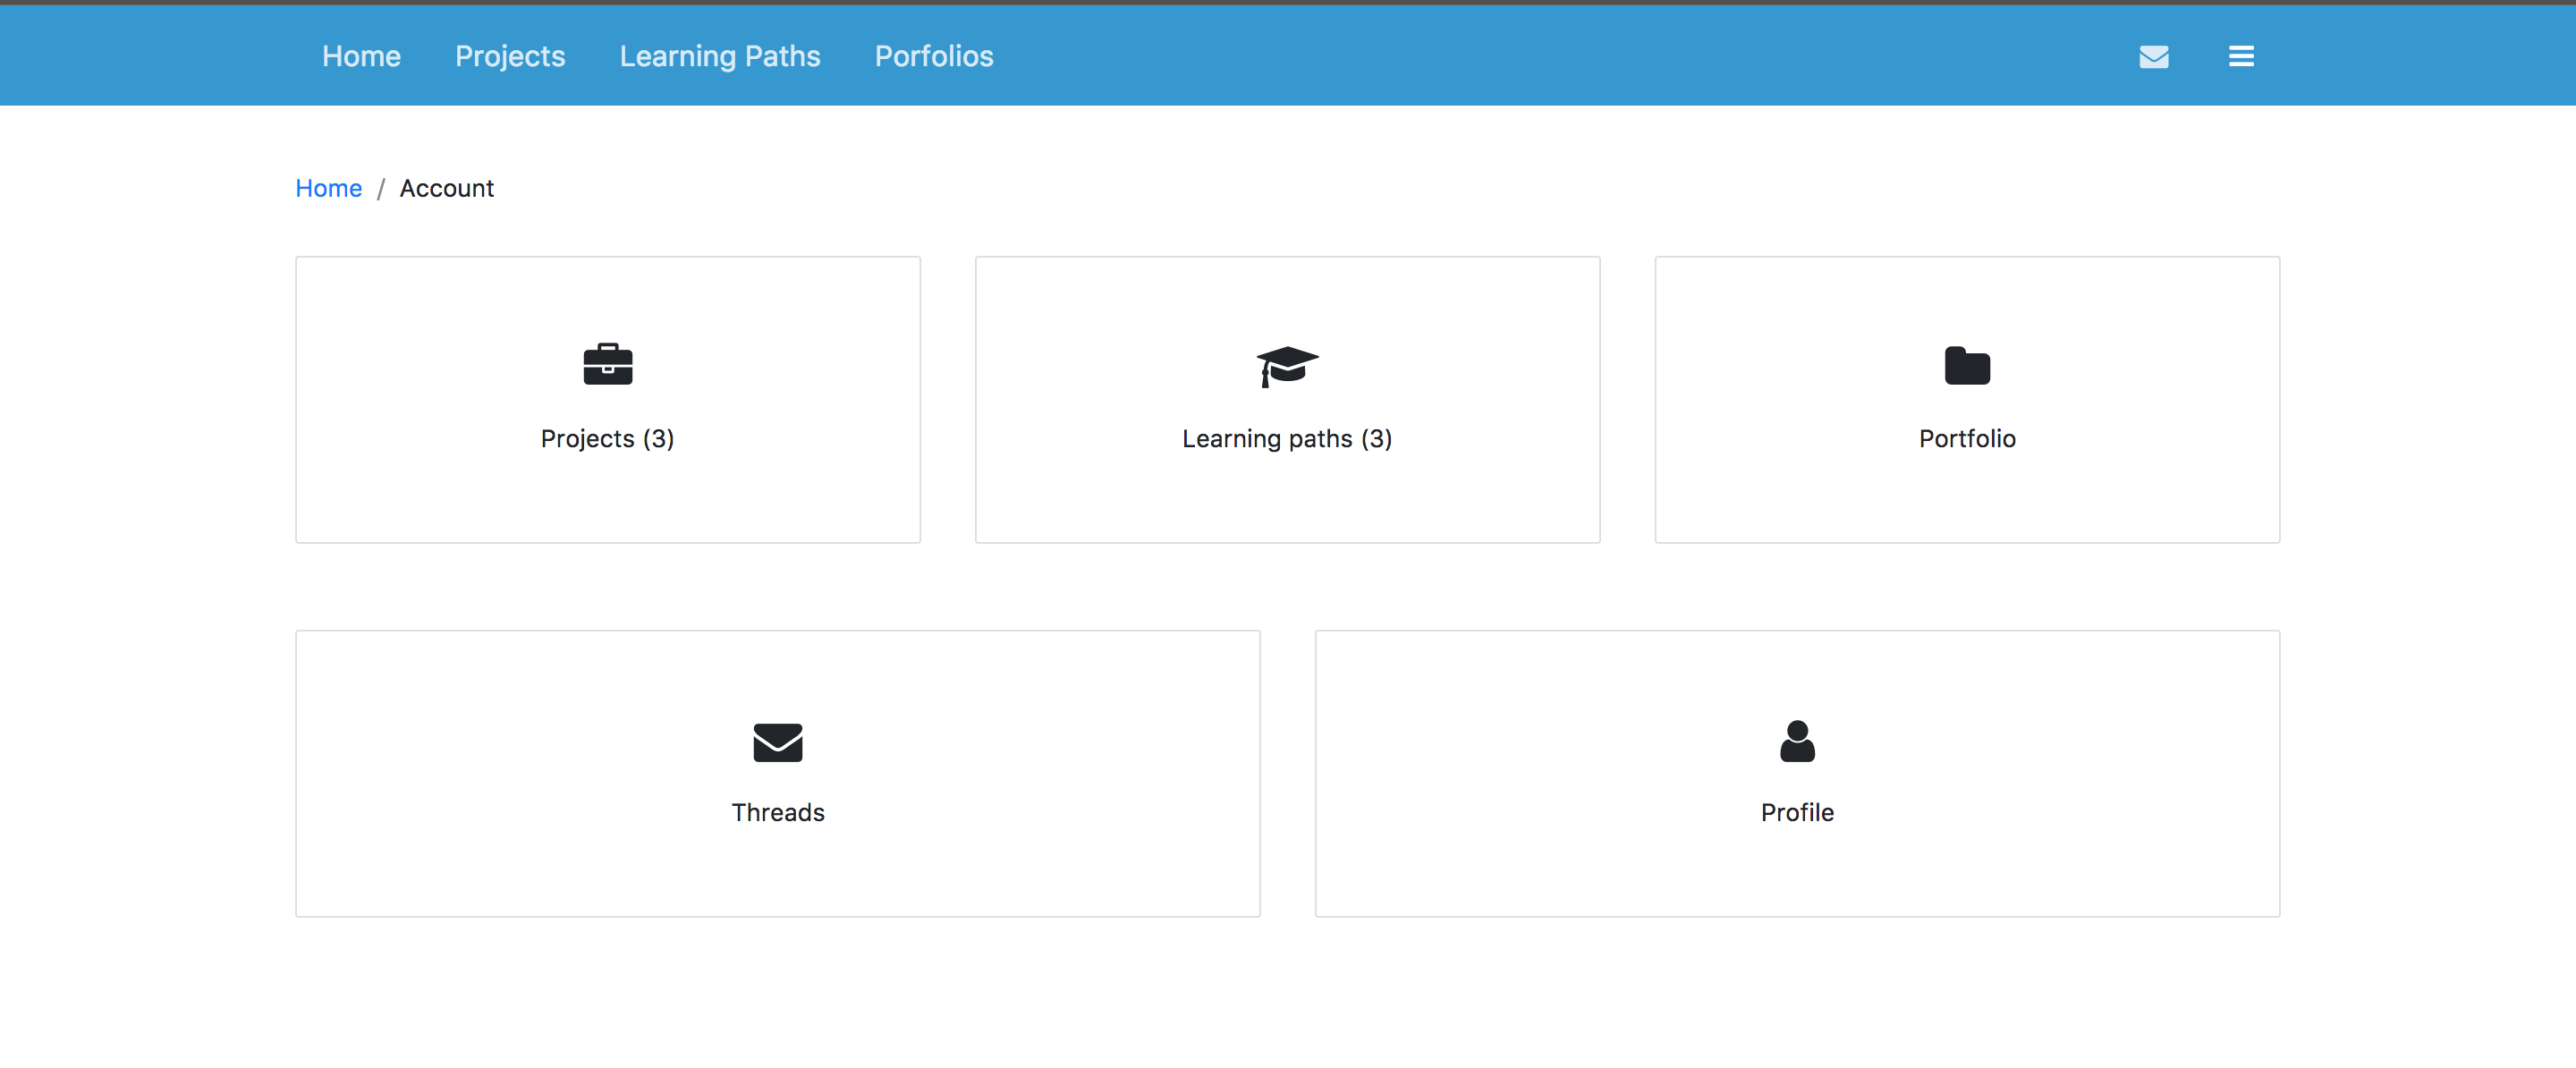Open messages via navbar envelope icon

pyautogui.click(x=2153, y=57)
